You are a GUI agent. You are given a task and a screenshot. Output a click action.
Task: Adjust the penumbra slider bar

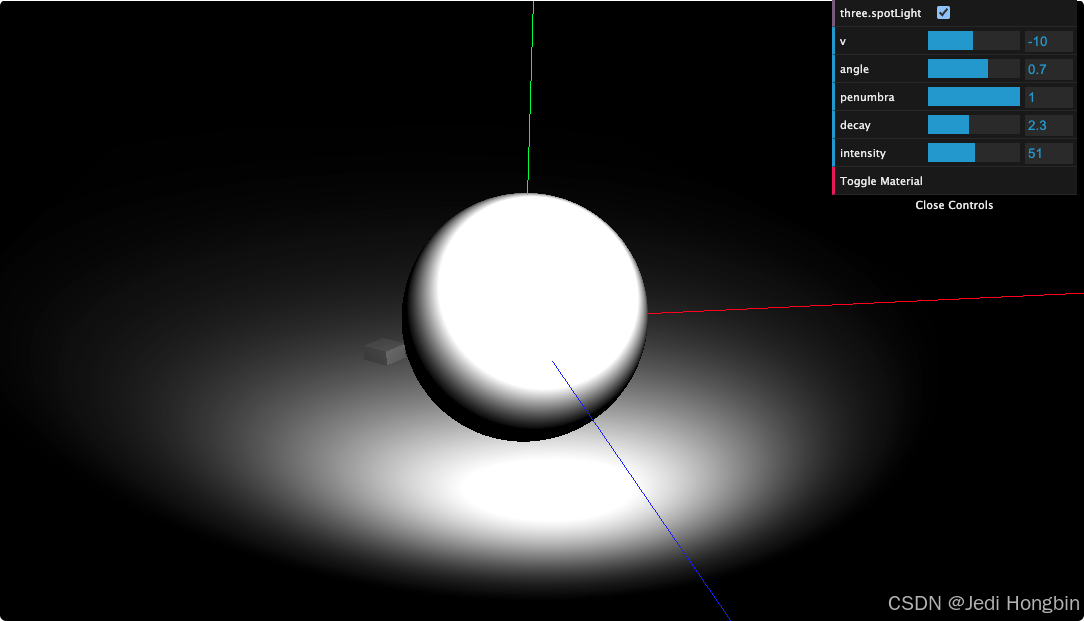click(x=973, y=97)
